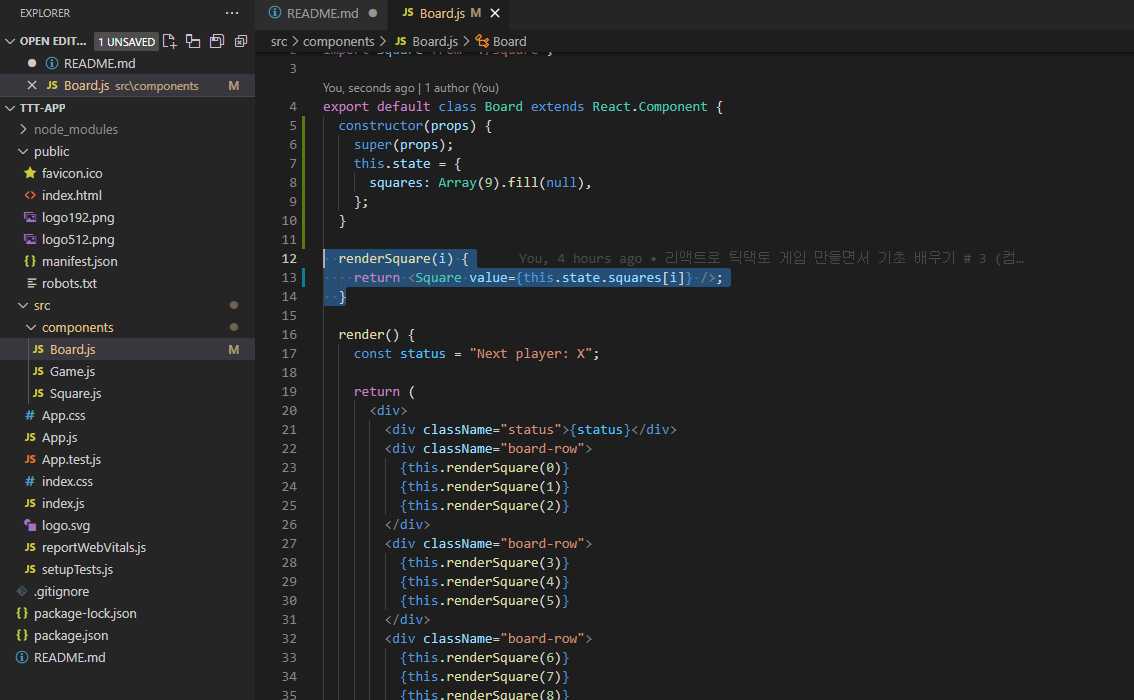Expand the node_modules folder
The height and width of the screenshot is (700, 1134).
pyautogui.click(x=23, y=129)
